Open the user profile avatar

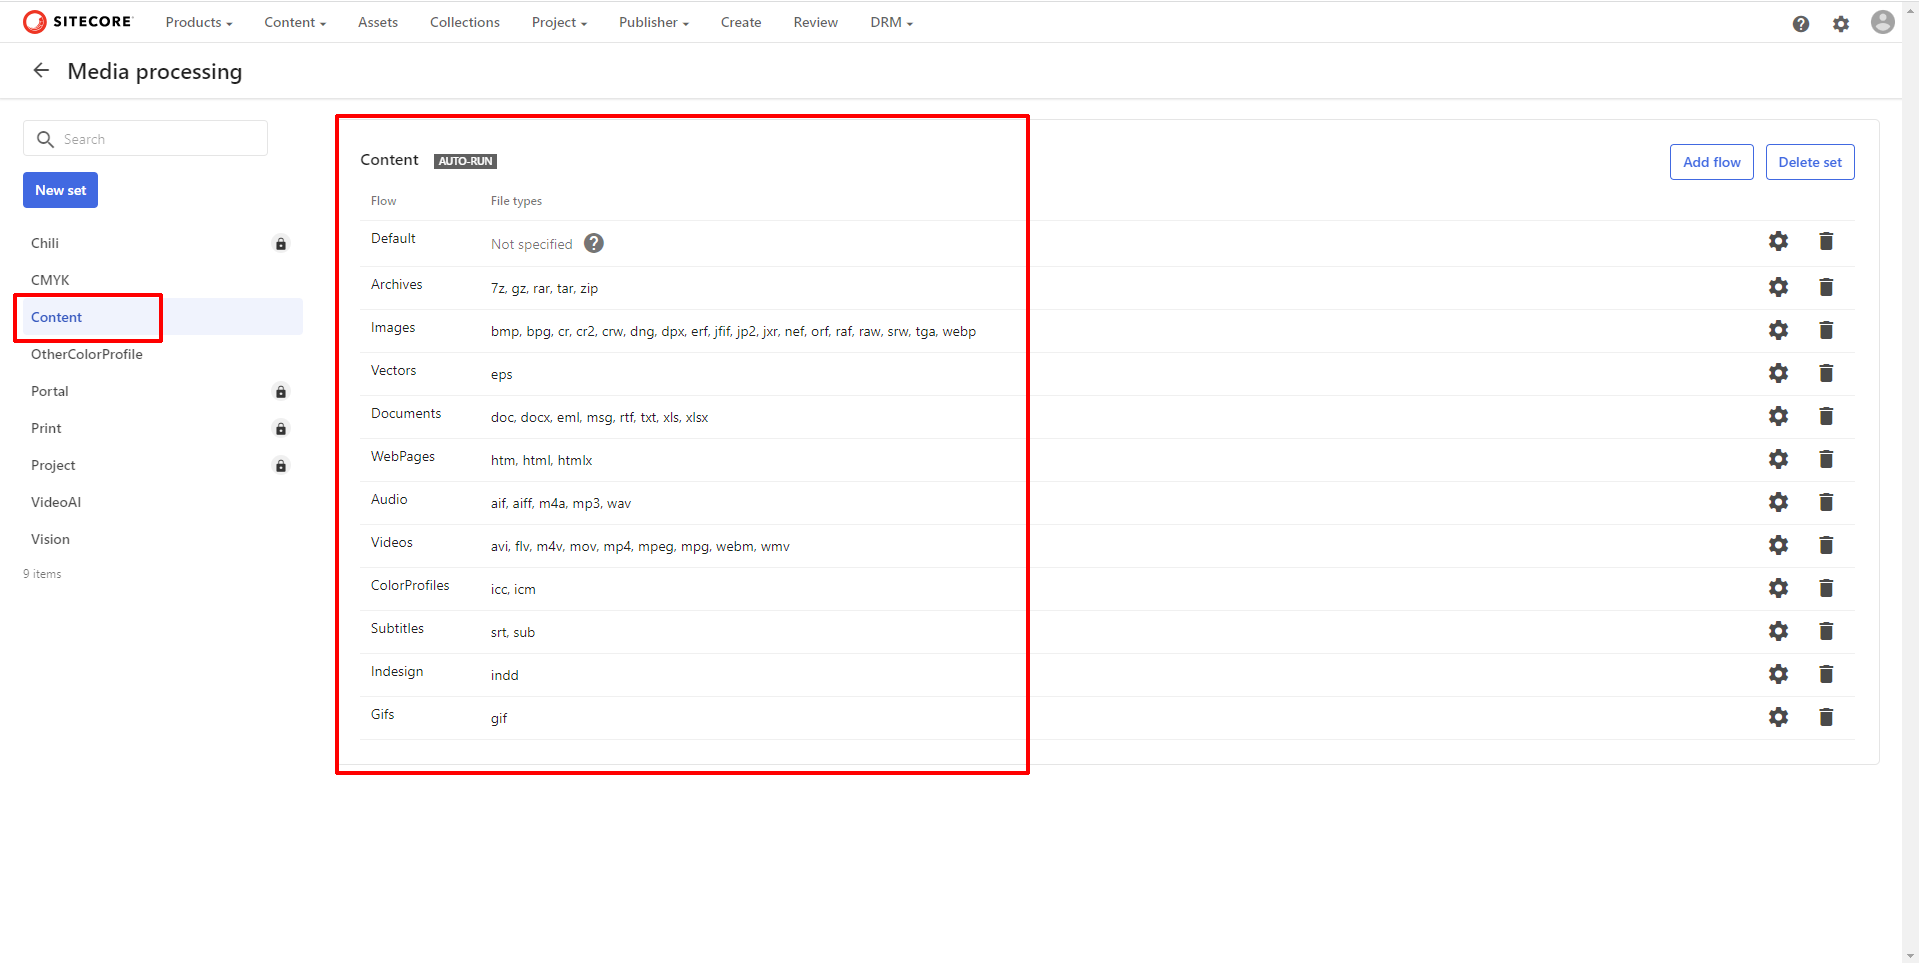1883,22
